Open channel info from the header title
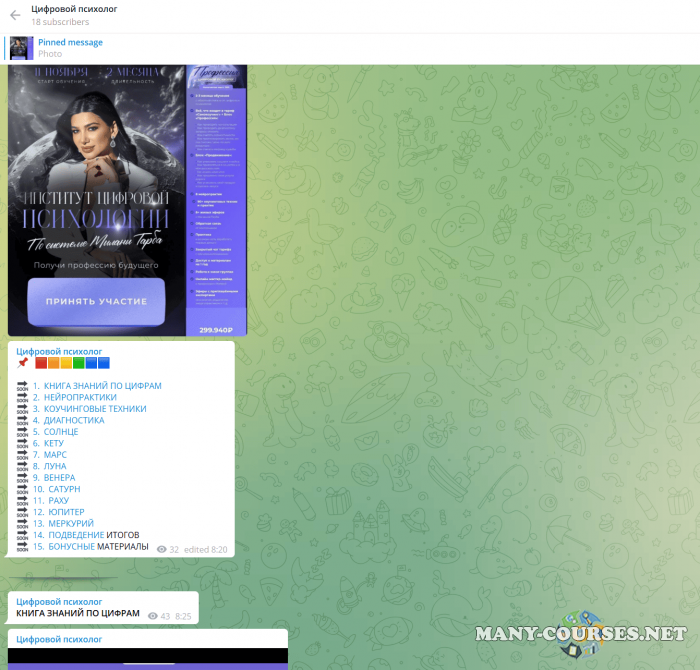 click(x=74, y=9)
